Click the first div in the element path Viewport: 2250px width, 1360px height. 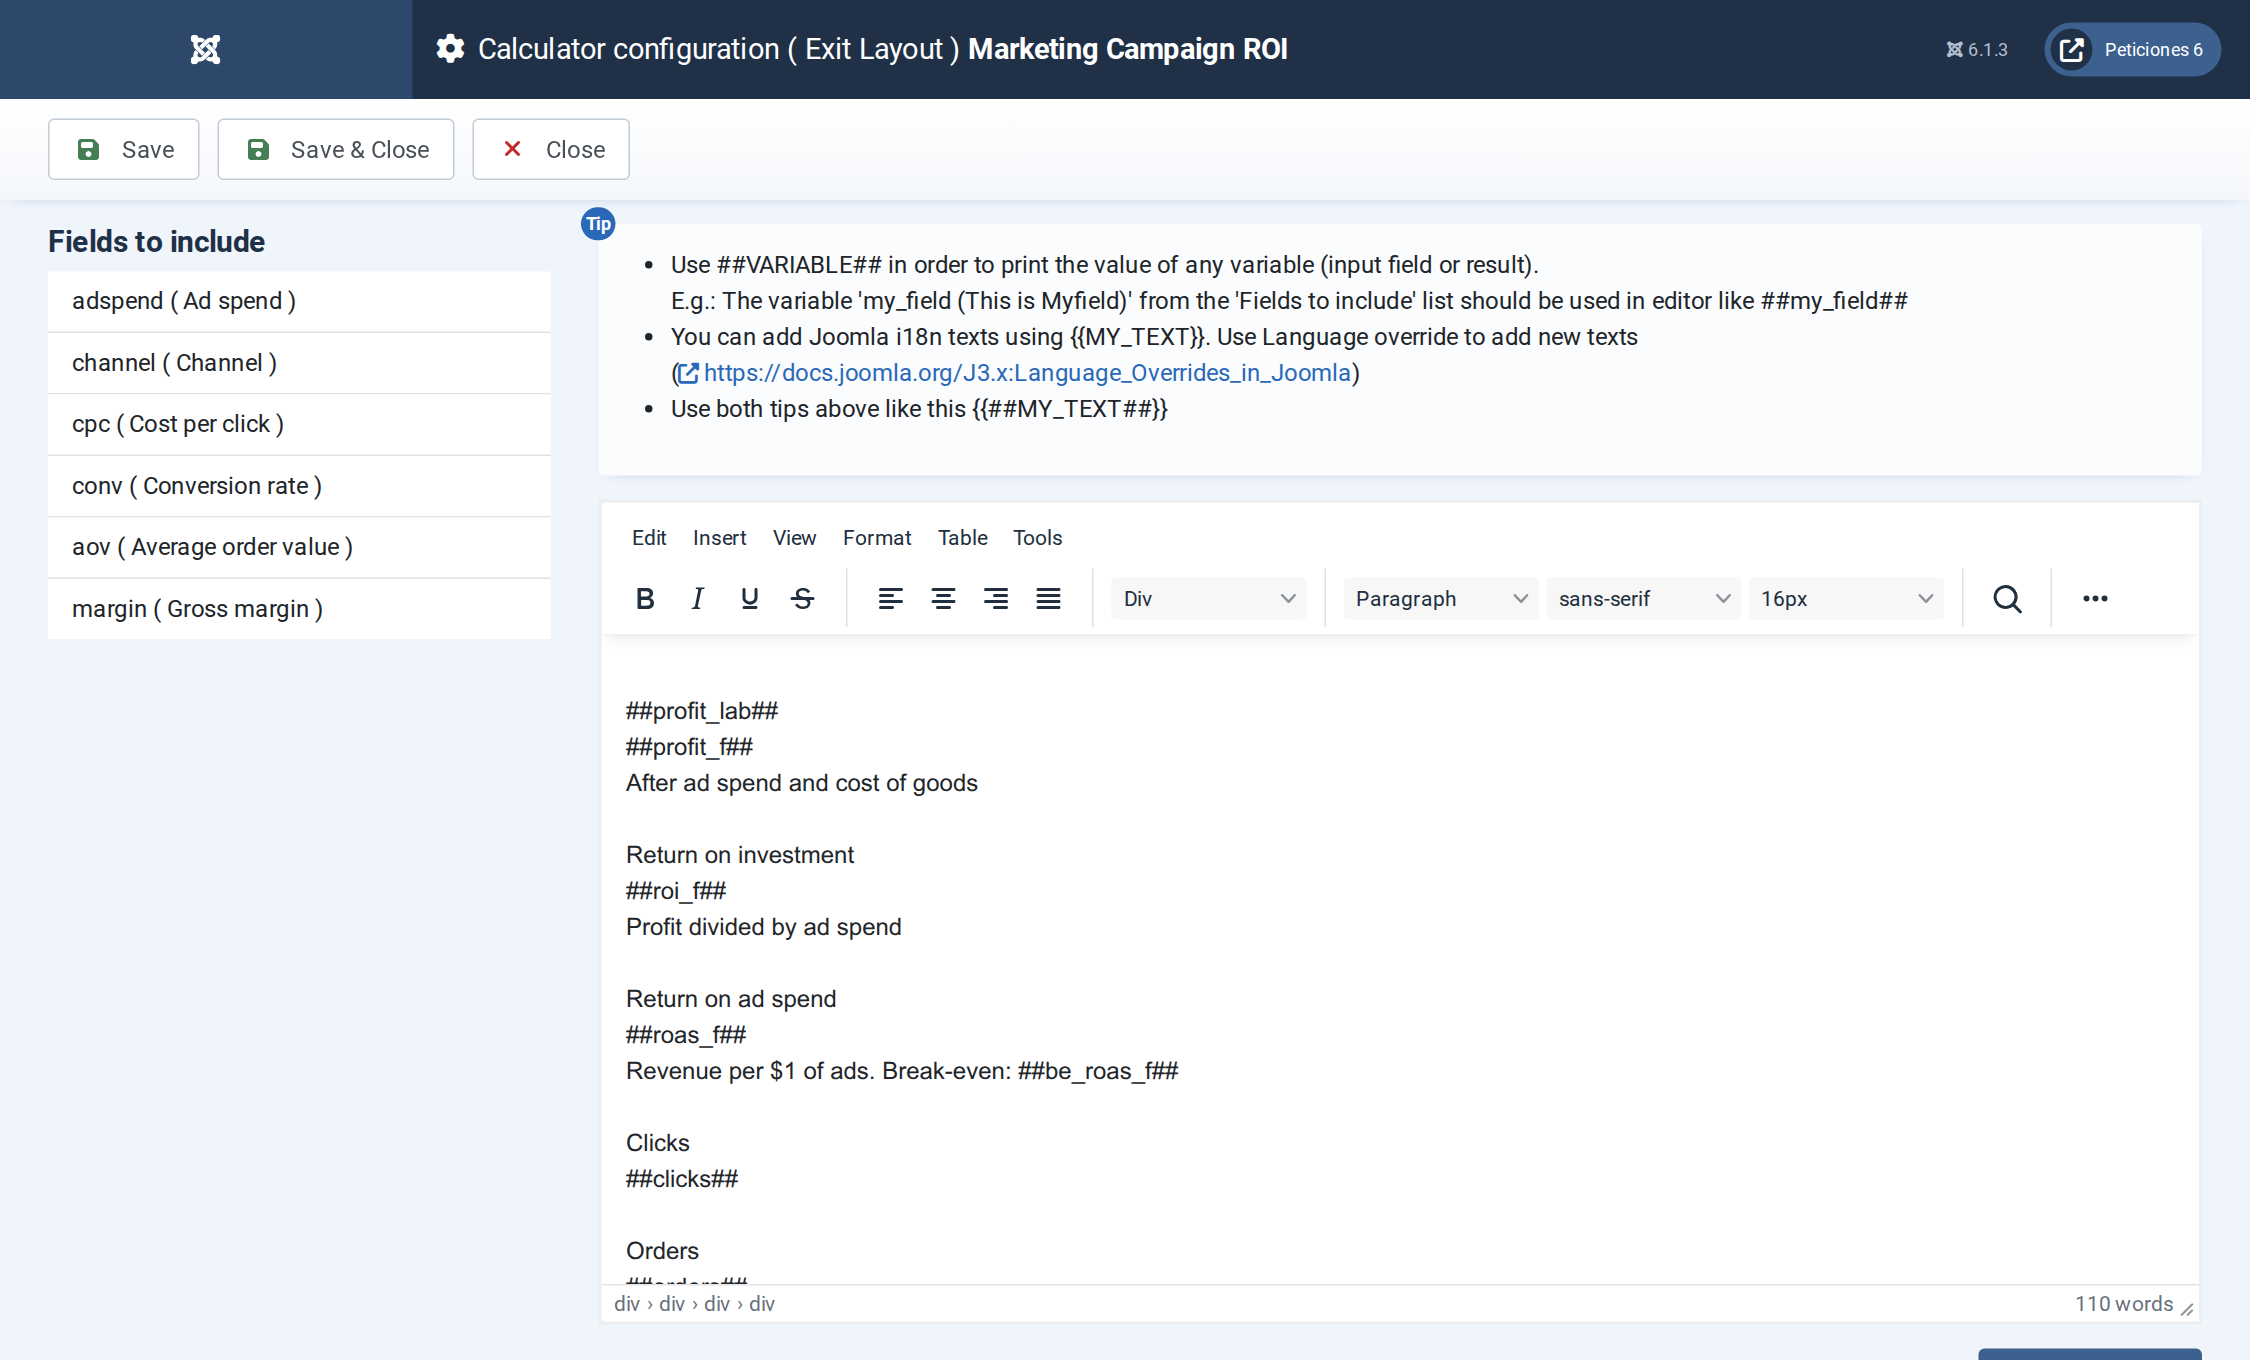[627, 1304]
